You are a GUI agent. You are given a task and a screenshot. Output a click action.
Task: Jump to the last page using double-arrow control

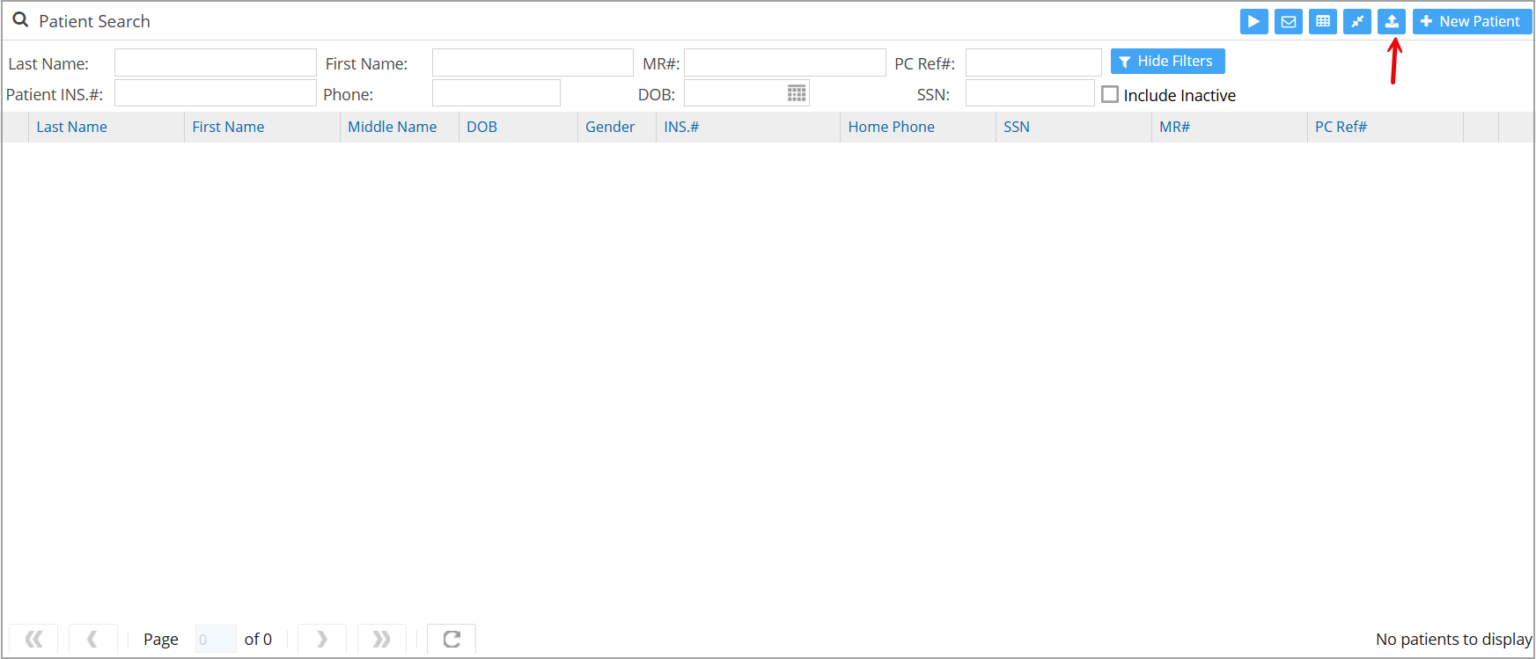pyautogui.click(x=382, y=639)
